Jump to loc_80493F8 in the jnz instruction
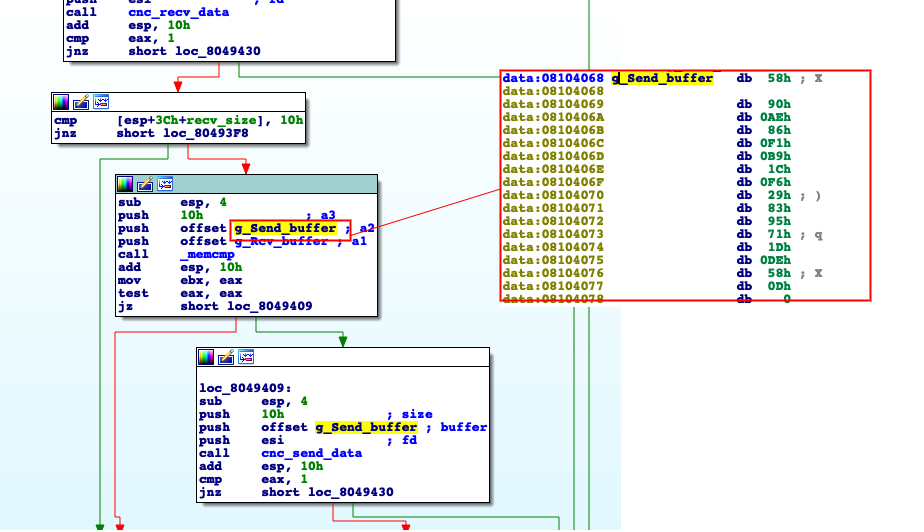This screenshot has width=924, height=532. tap(206, 133)
